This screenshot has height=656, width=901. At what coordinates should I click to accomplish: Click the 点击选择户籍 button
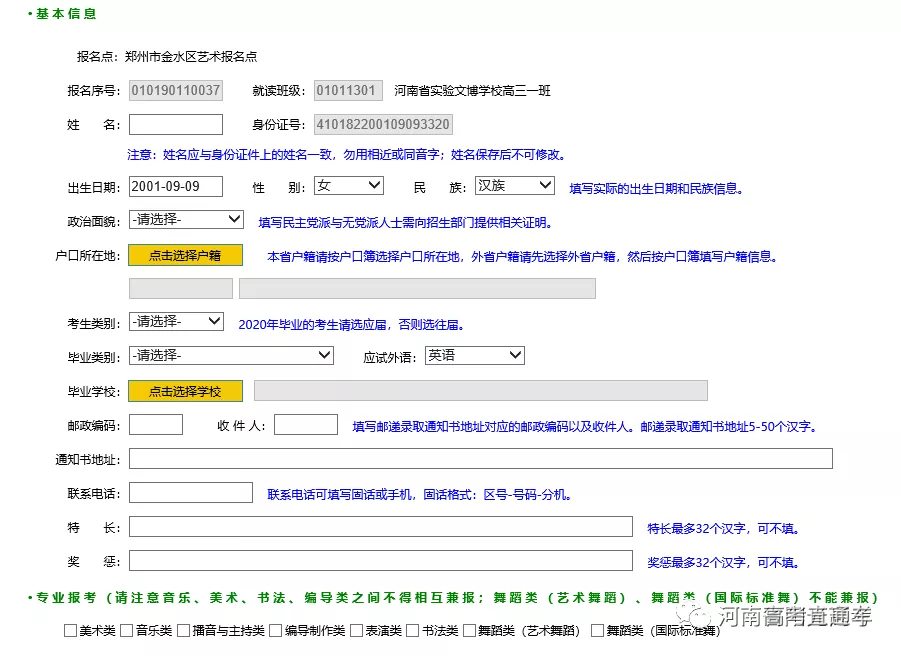tap(185, 255)
